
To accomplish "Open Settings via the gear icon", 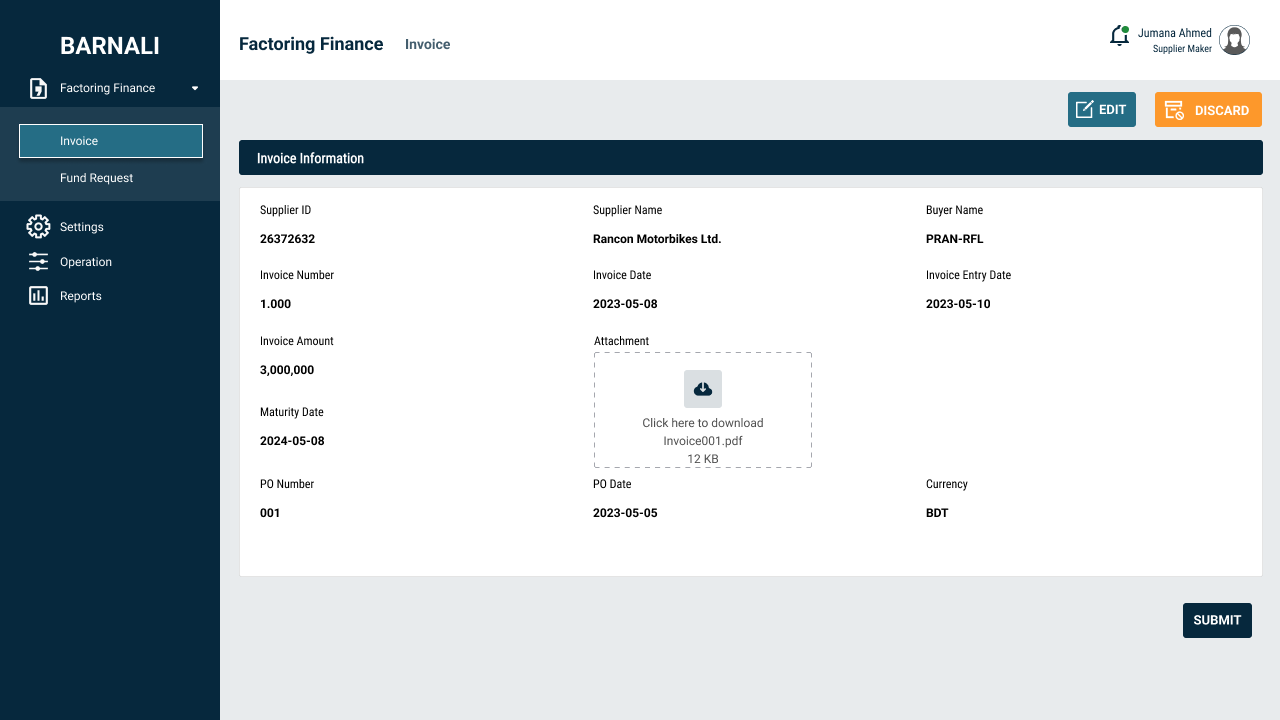I will [38, 227].
